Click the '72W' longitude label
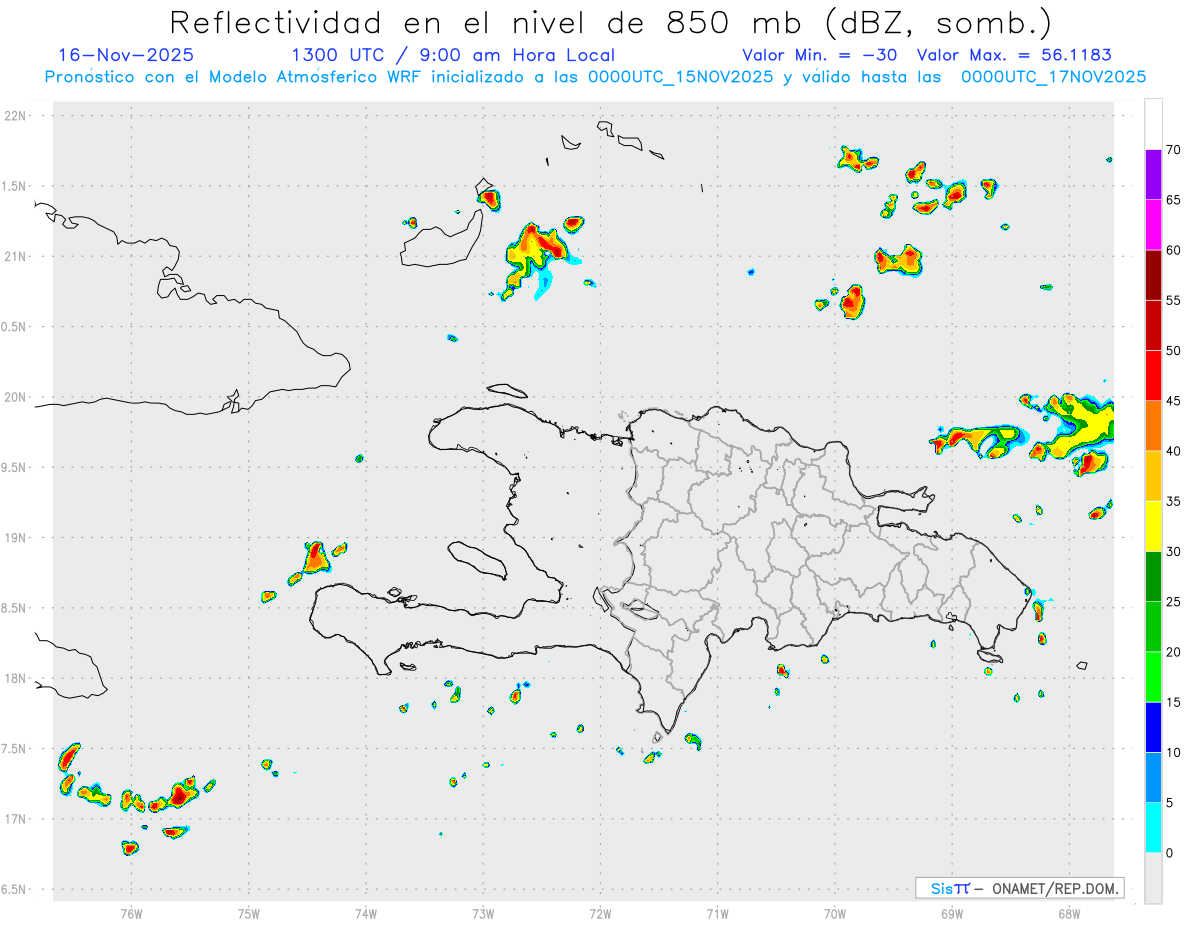 point(600,913)
